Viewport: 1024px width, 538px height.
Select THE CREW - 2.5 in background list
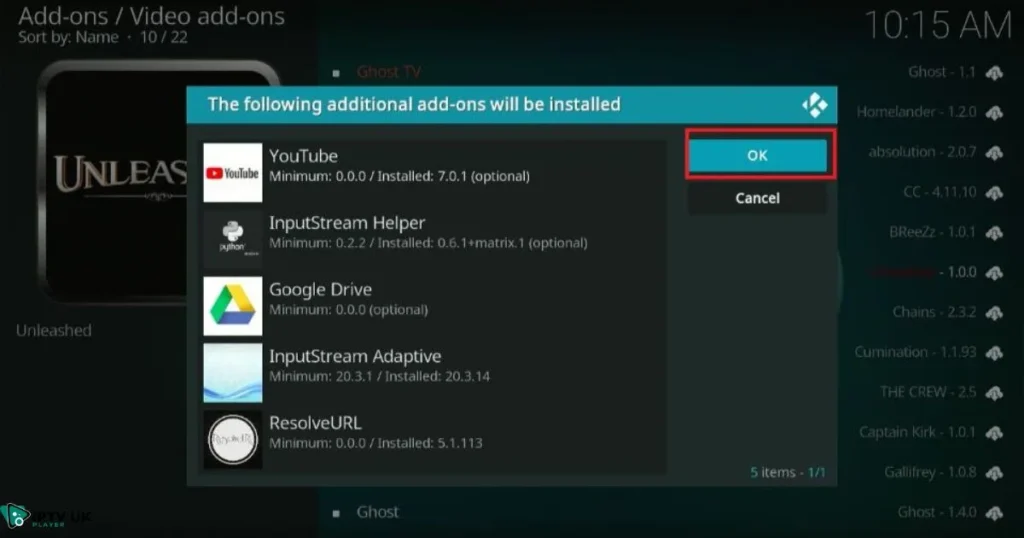928,392
